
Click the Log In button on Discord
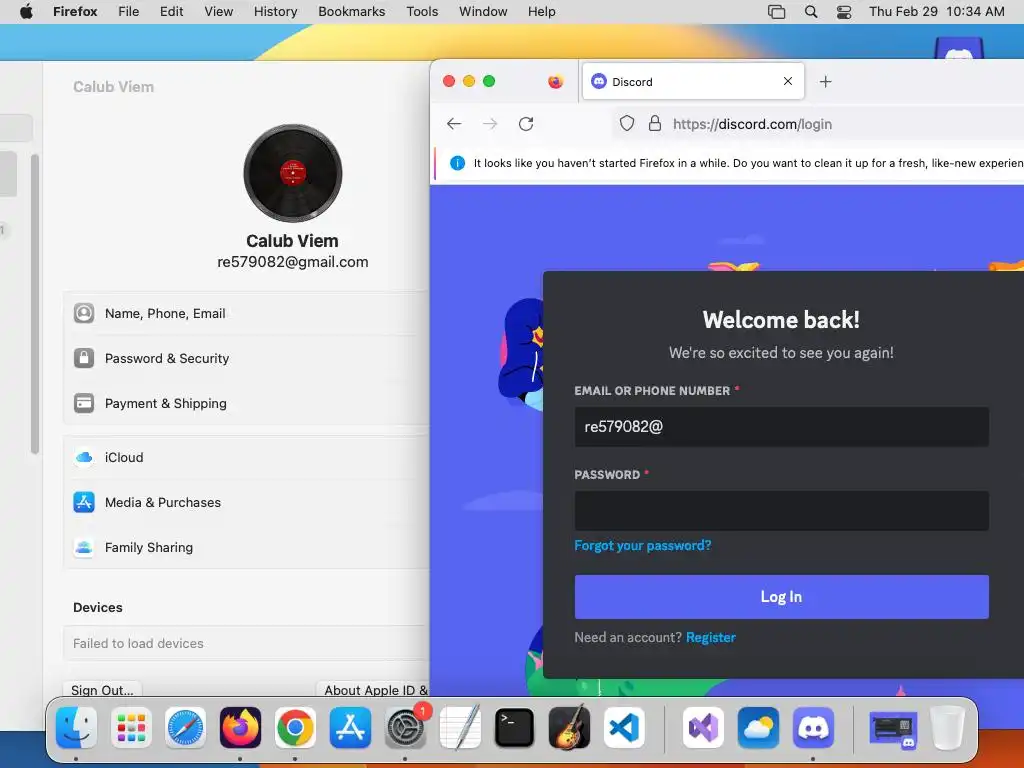point(781,597)
